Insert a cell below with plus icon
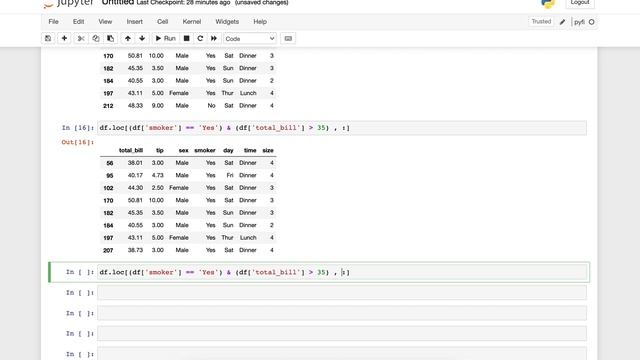This screenshot has height=360, width=640. pos(64,38)
